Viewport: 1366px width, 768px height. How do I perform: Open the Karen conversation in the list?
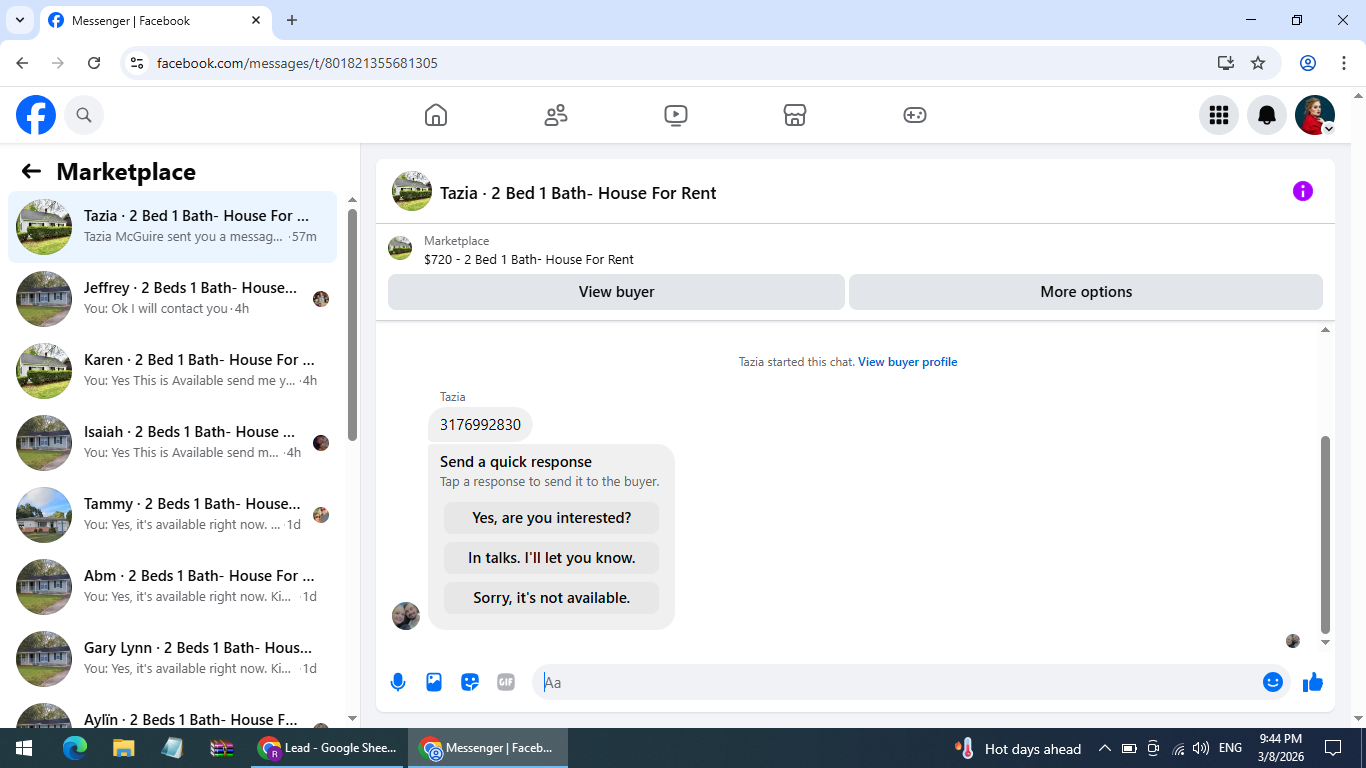(173, 371)
